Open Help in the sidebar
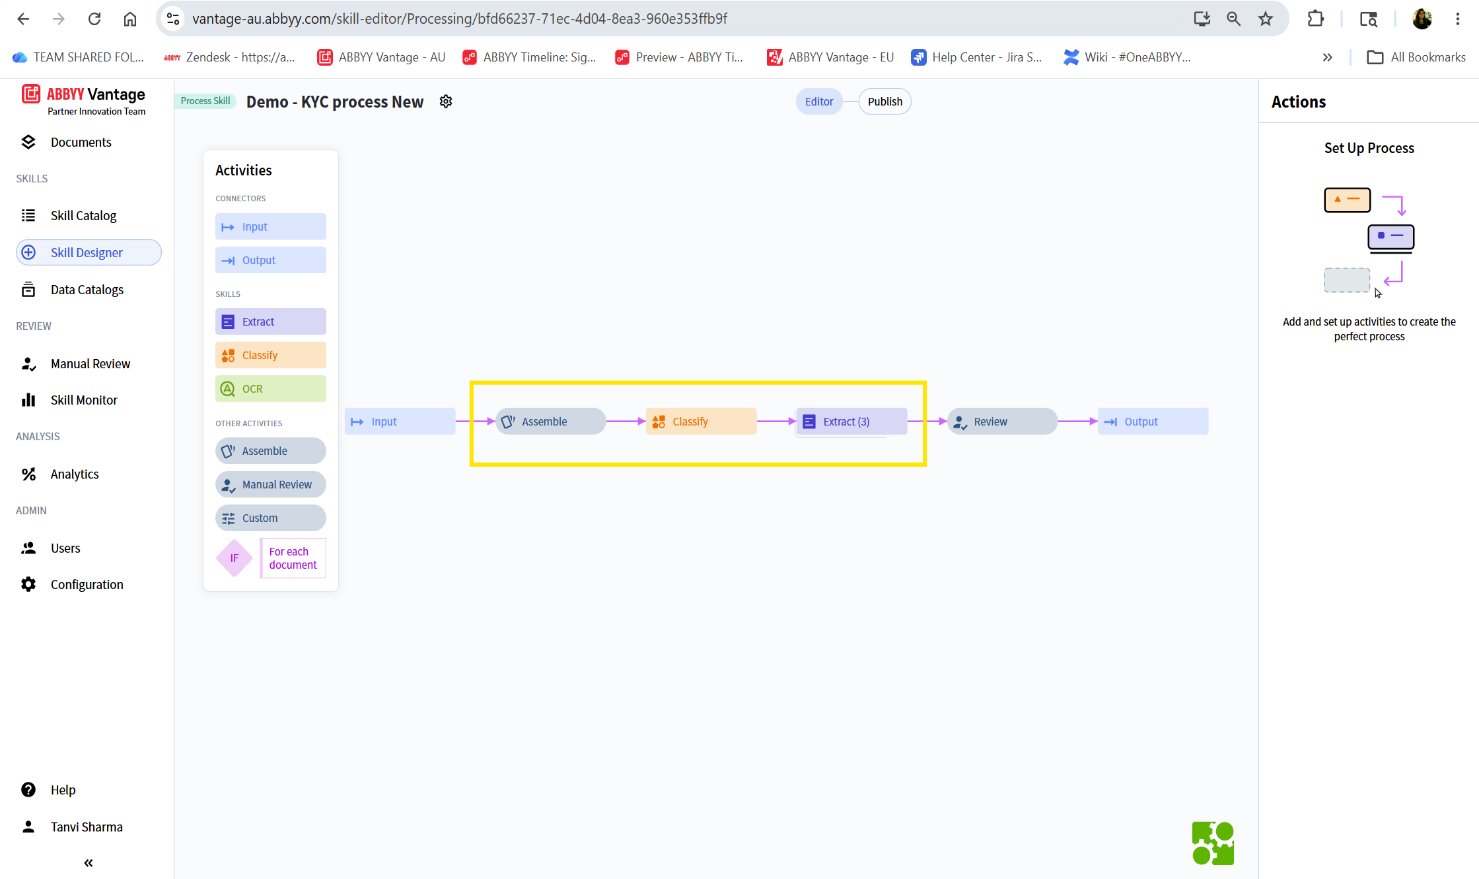 coord(63,790)
